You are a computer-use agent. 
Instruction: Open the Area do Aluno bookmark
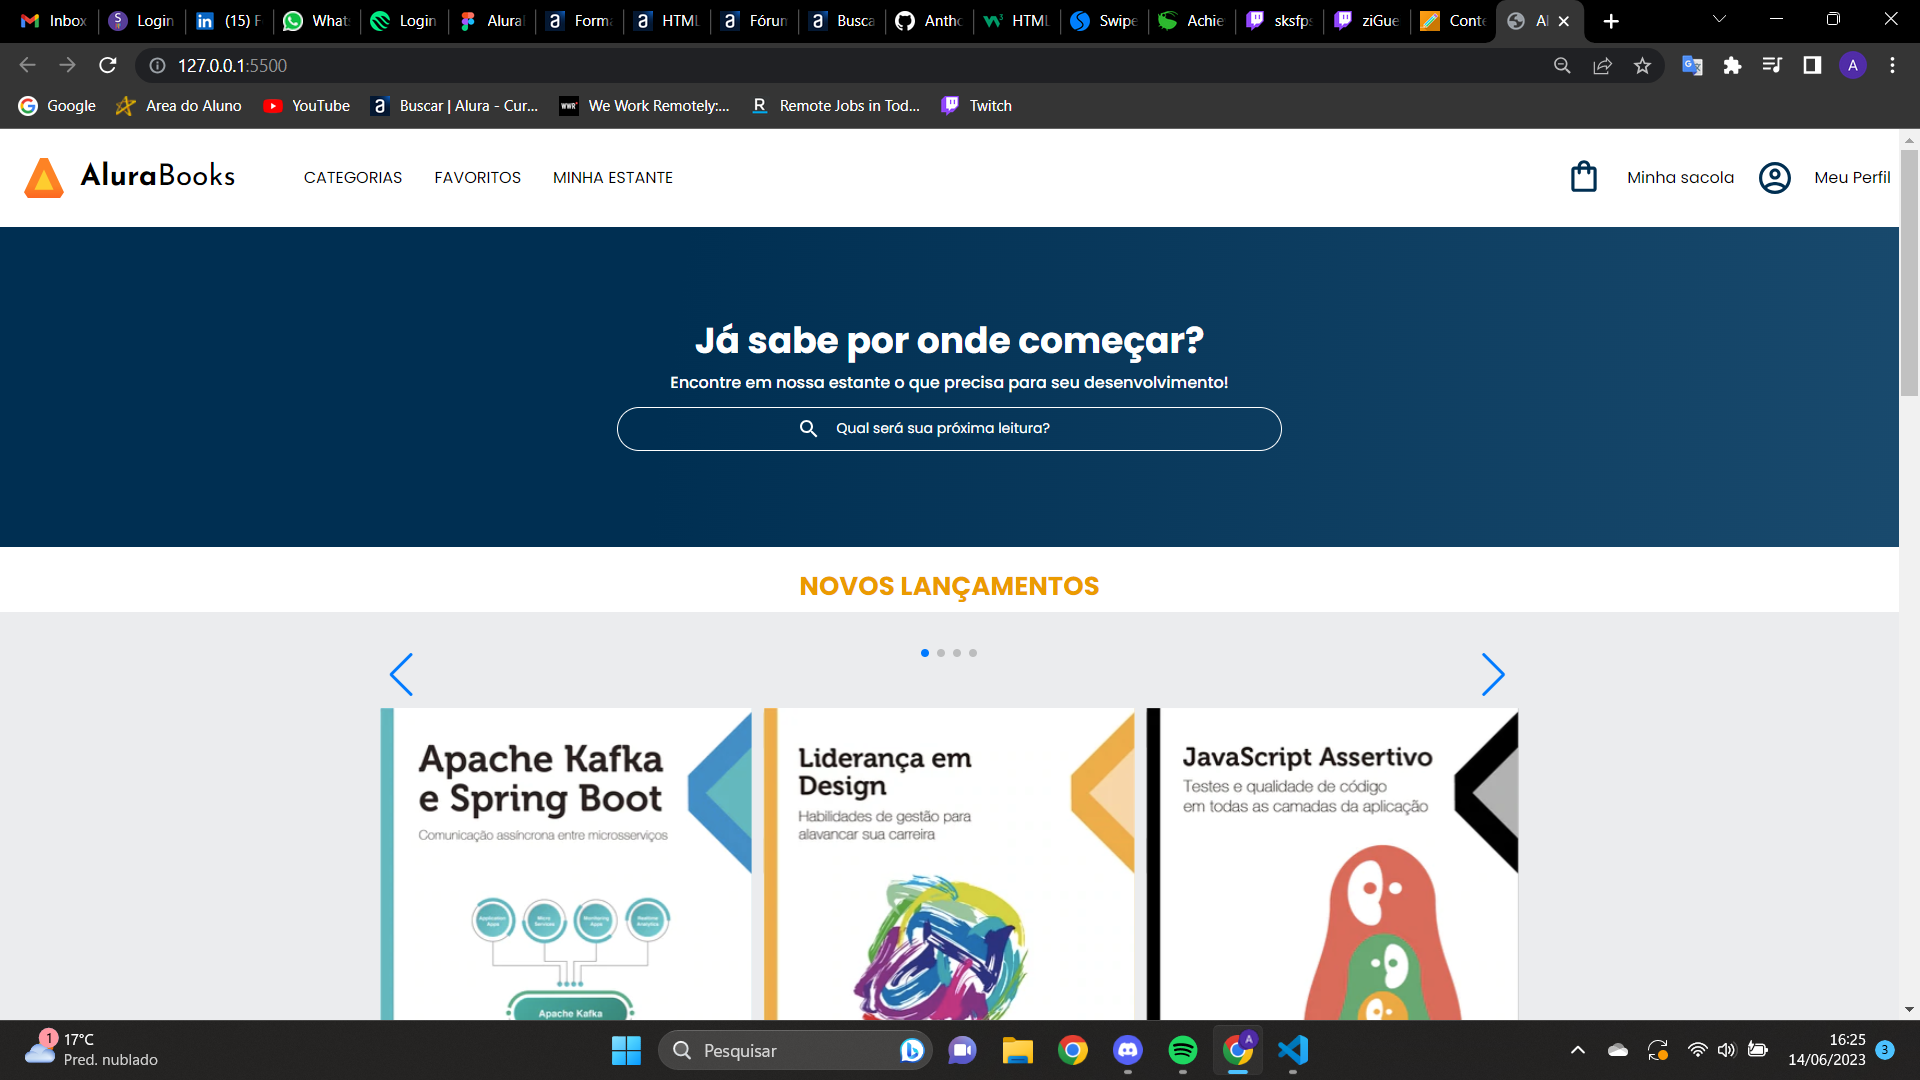(x=179, y=106)
